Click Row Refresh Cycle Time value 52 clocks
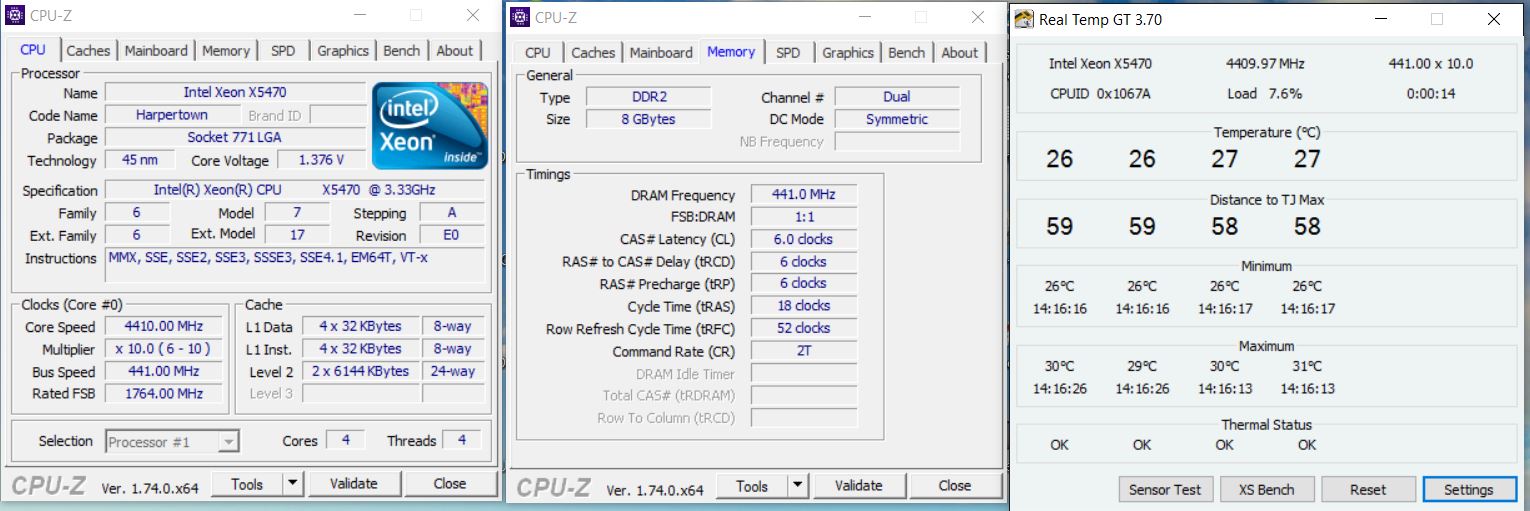Image resolution: width=1530 pixels, height=511 pixels. [x=804, y=327]
